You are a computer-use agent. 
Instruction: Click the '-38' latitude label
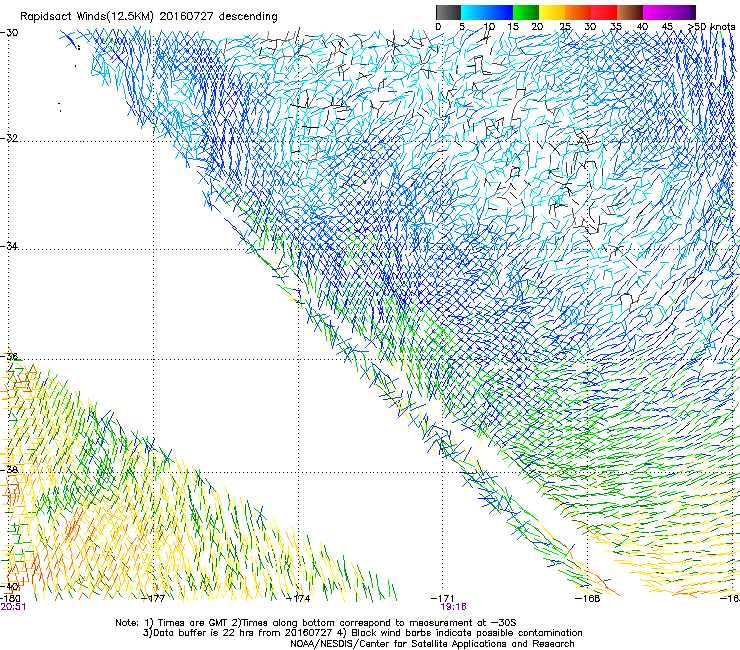coord(10,470)
